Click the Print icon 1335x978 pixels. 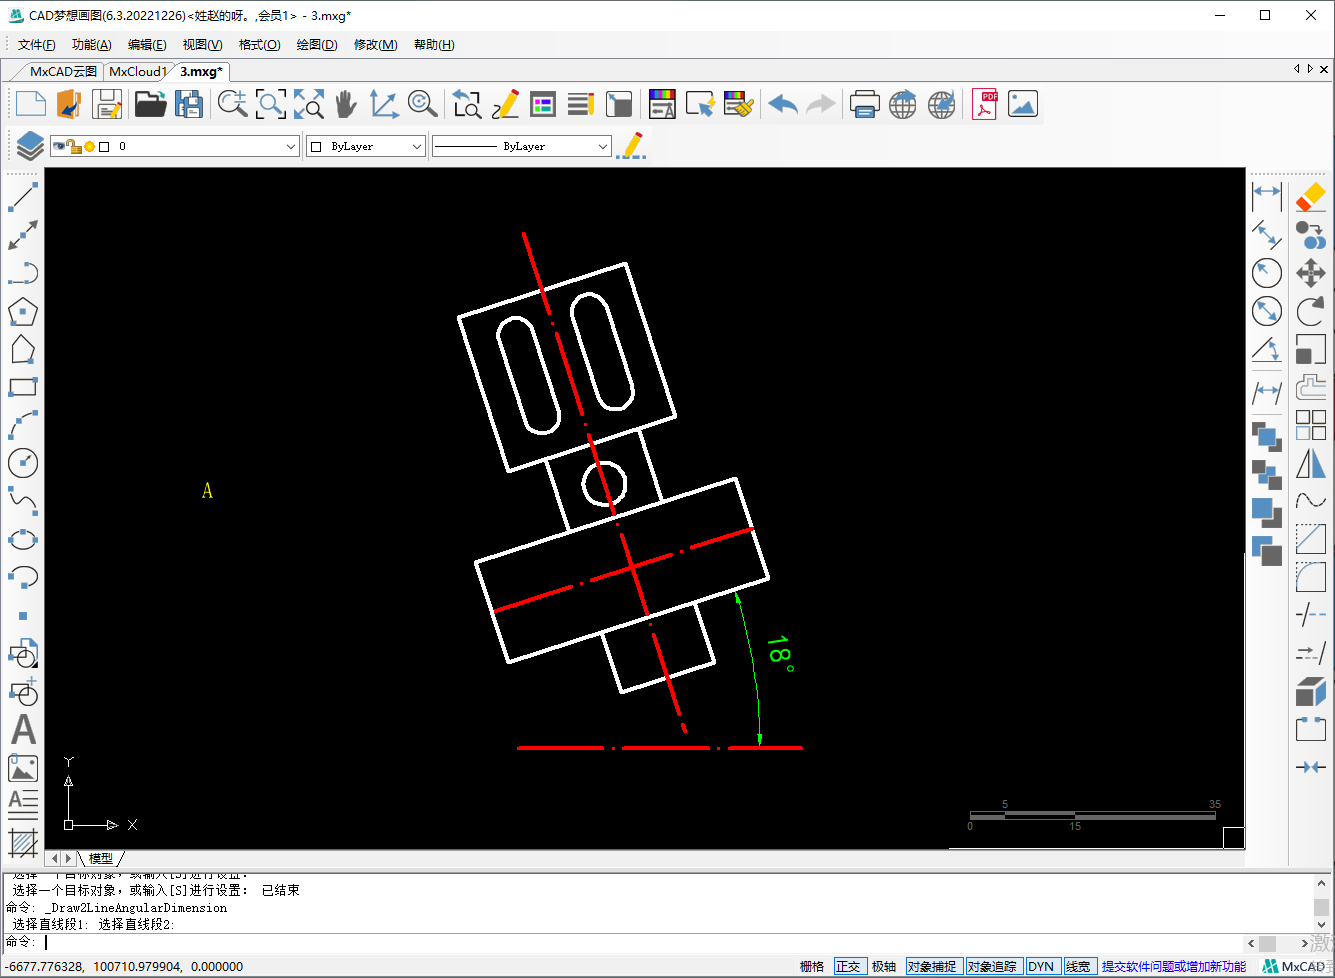coord(864,104)
